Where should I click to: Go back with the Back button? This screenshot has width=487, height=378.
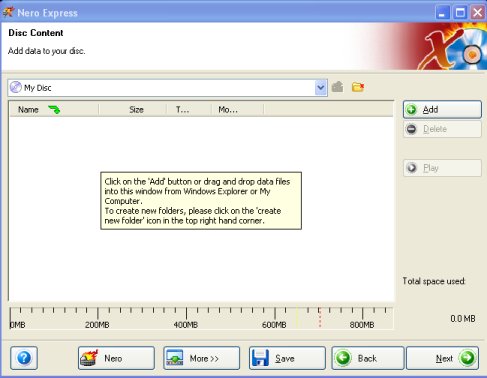[x=368, y=358]
